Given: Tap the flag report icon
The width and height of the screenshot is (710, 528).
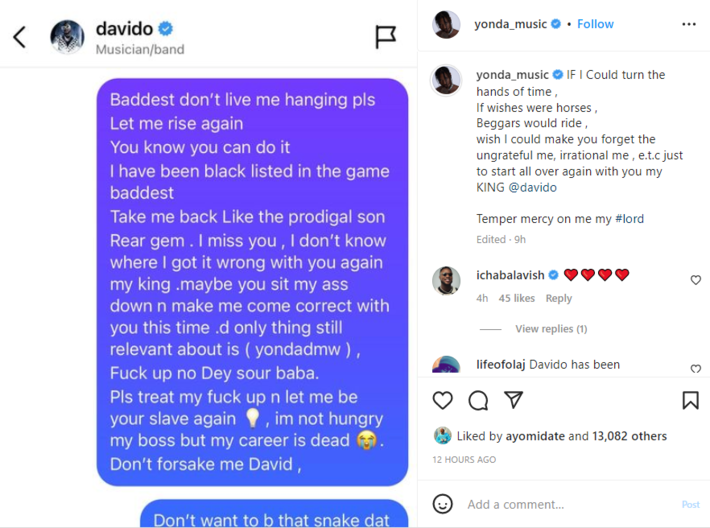Looking at the screenshot, I should [x=385, y=37].
